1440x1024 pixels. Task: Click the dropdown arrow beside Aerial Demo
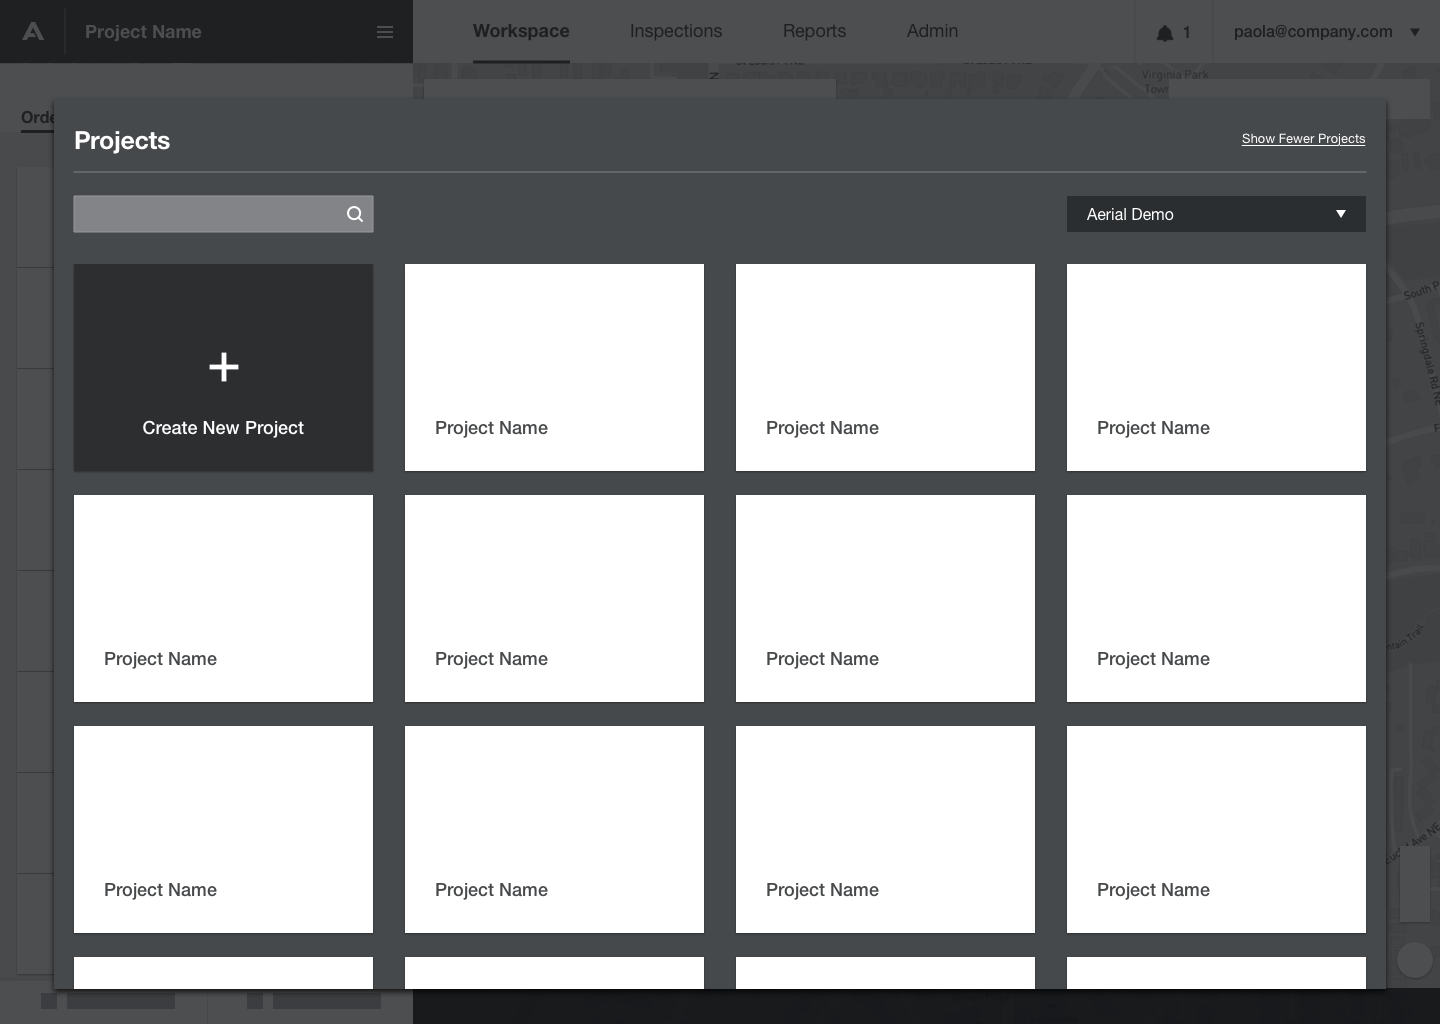pos(1341,213)
